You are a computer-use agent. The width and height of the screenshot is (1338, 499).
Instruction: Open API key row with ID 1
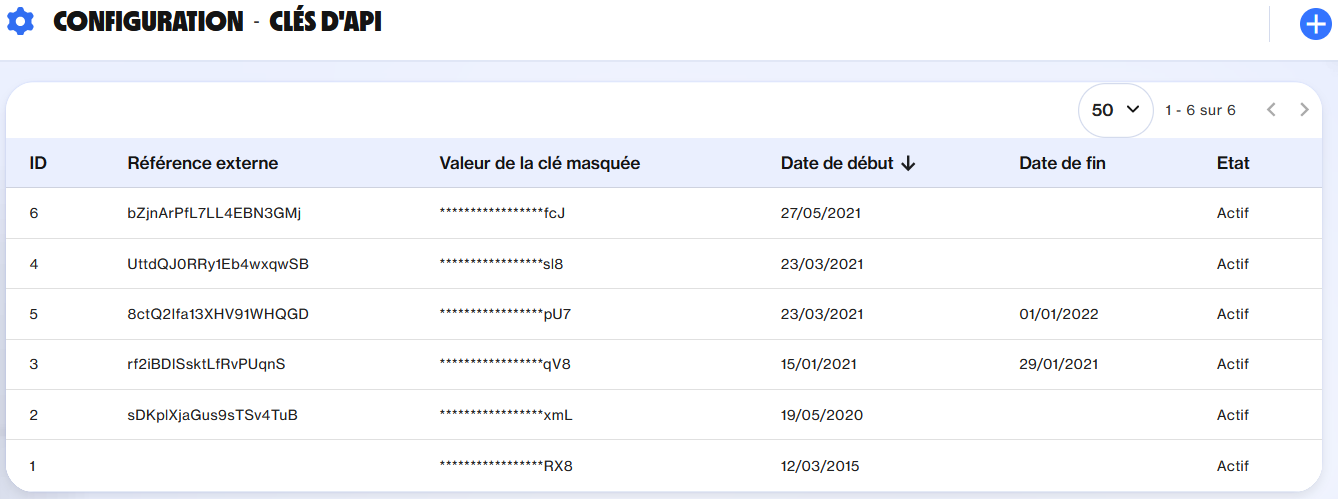coord(34,465)
